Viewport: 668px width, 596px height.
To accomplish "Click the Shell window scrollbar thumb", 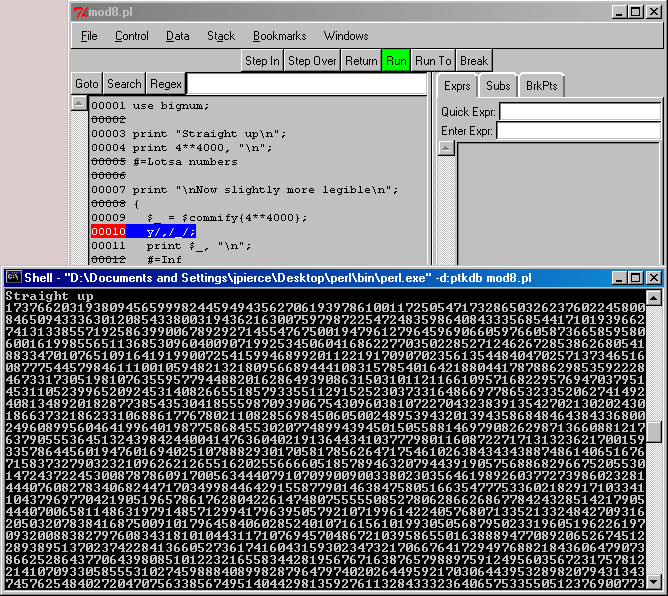I will pos(654,432).
